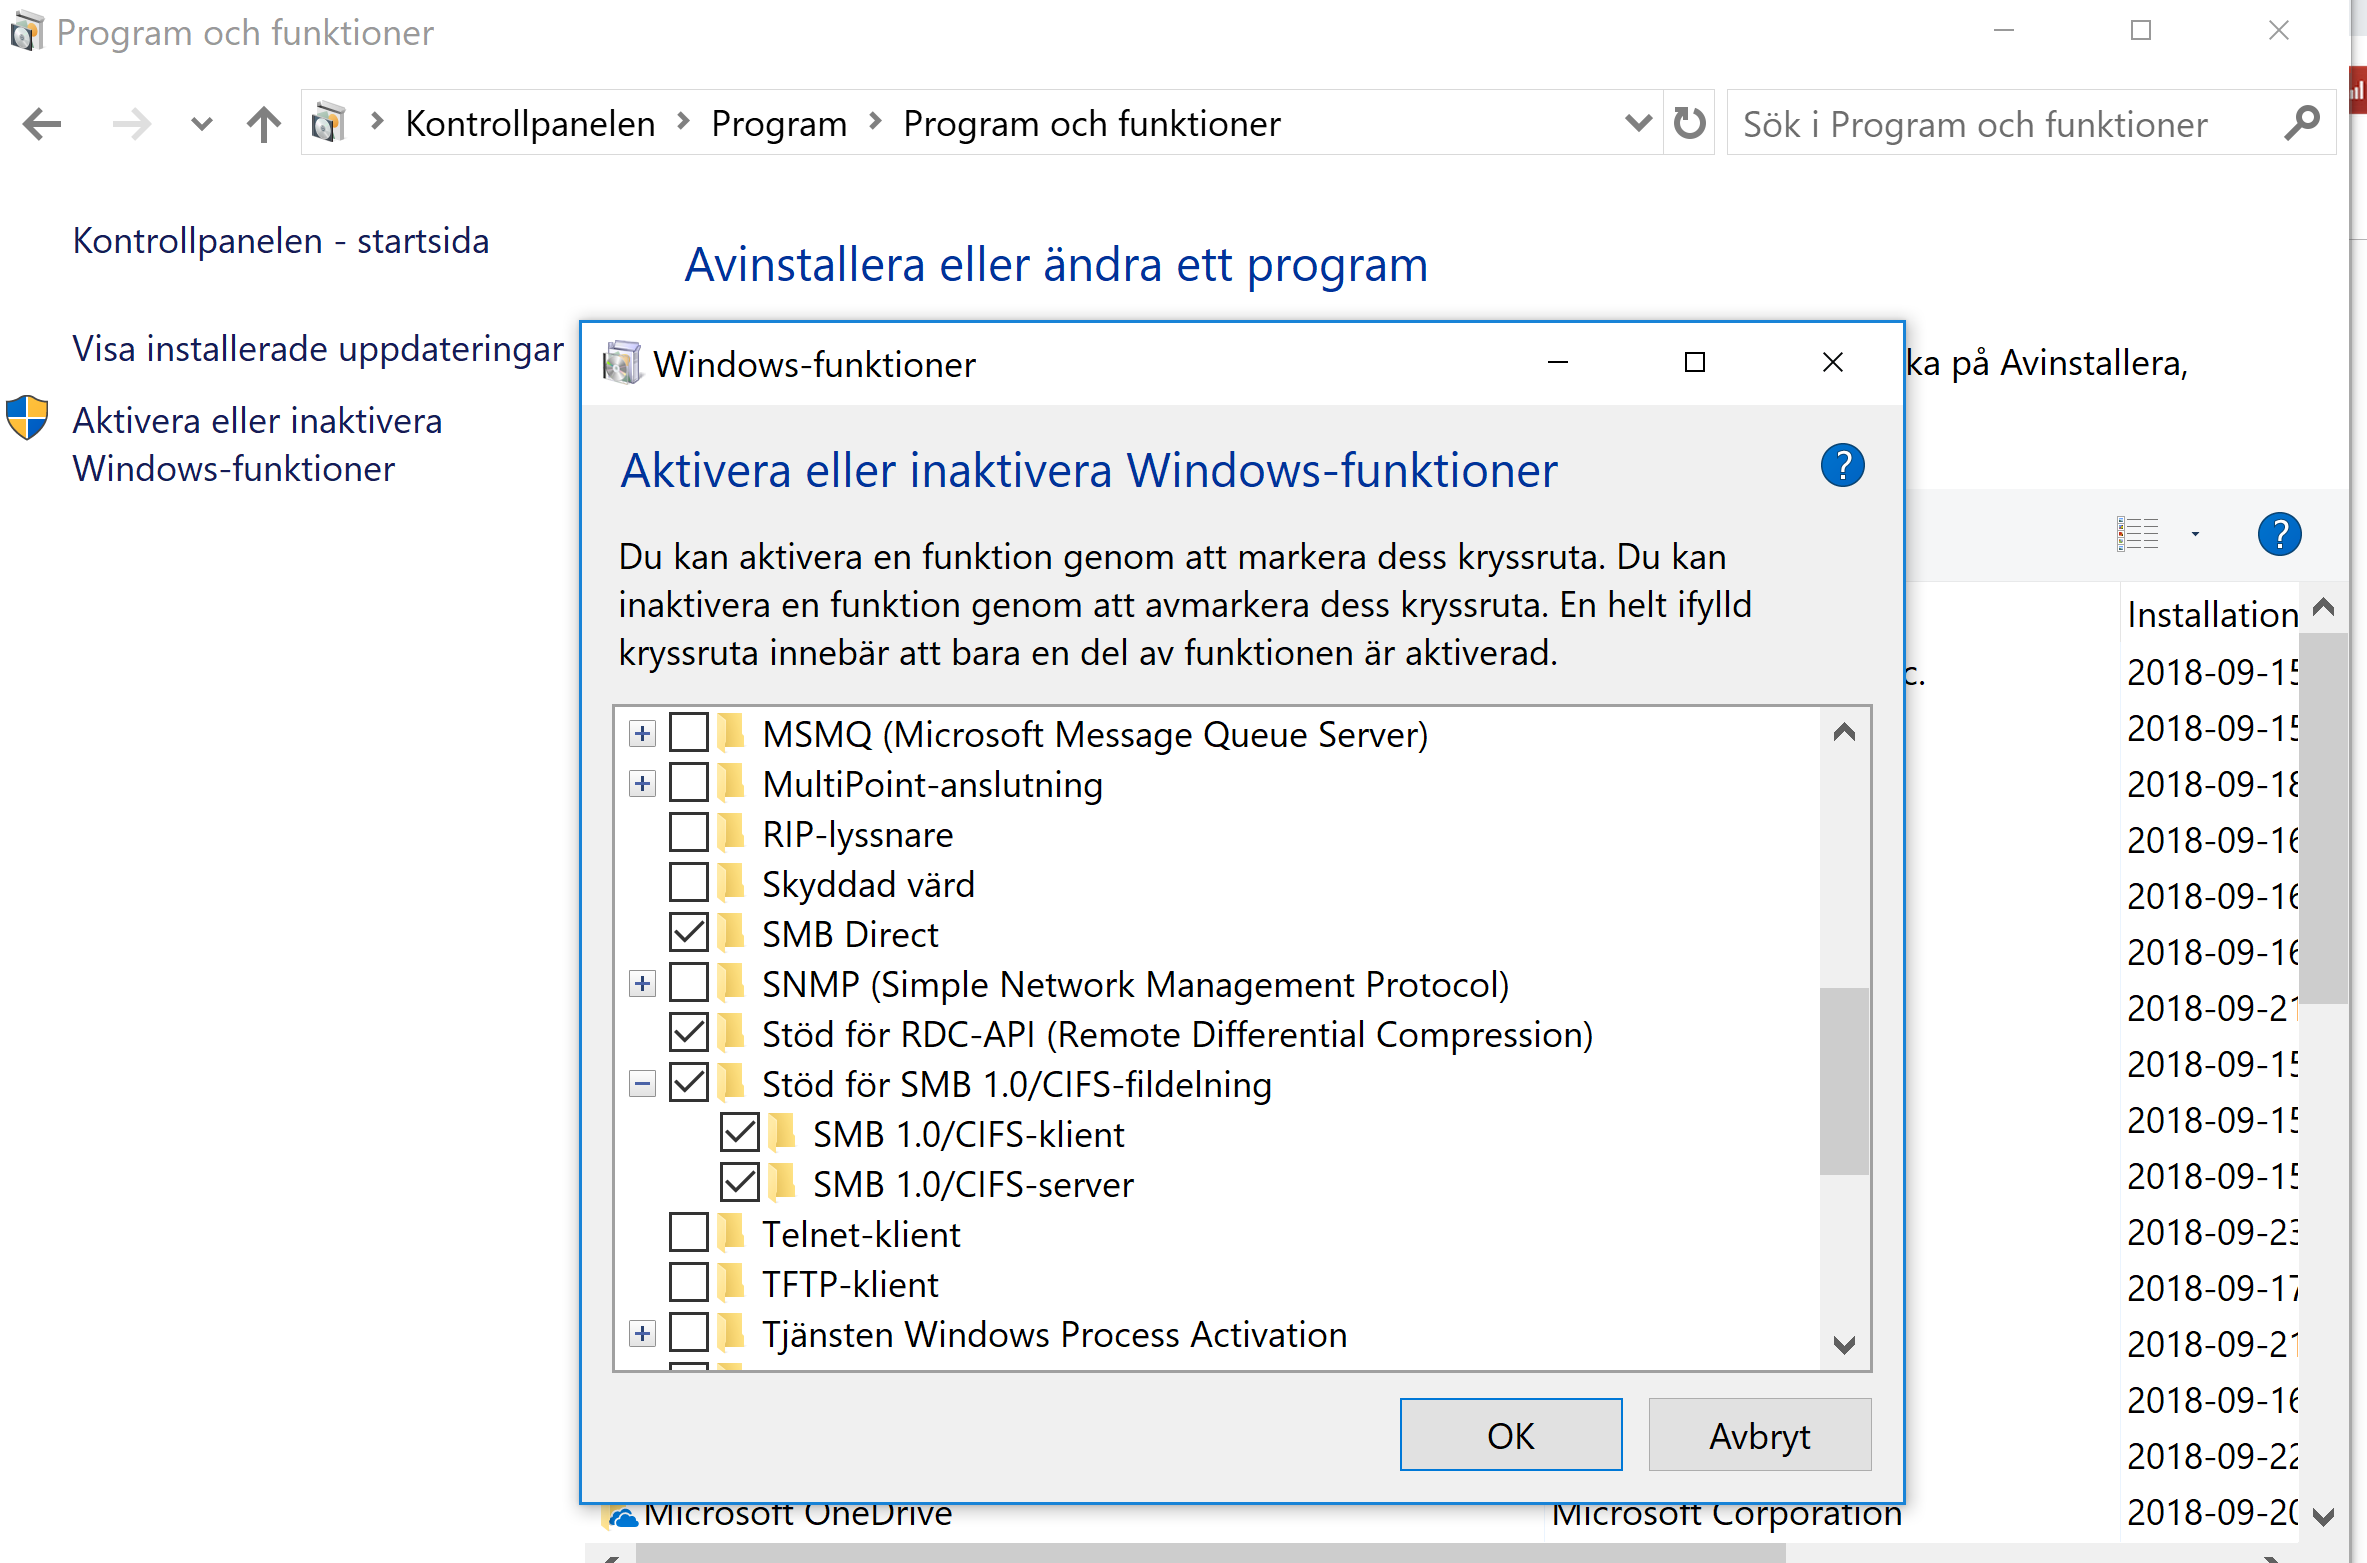Expand the MSMQ tree node
2367x1563 pixels.
coord(642,734)
